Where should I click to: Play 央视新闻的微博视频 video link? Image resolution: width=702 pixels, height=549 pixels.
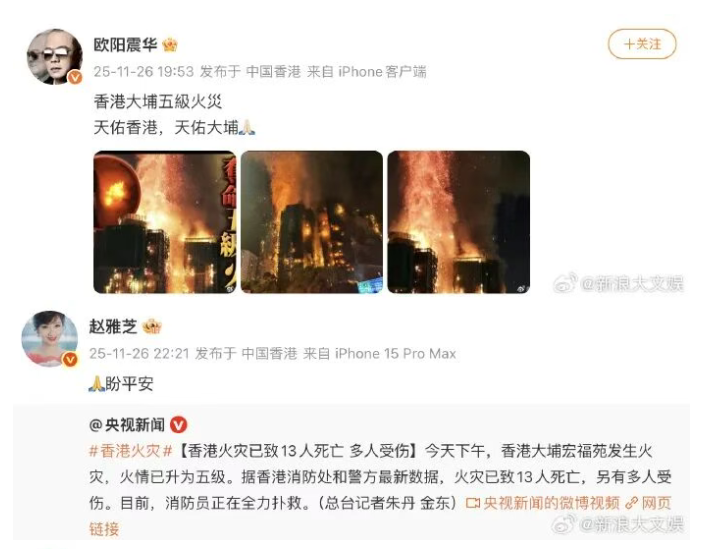click(x=551, y=503)
